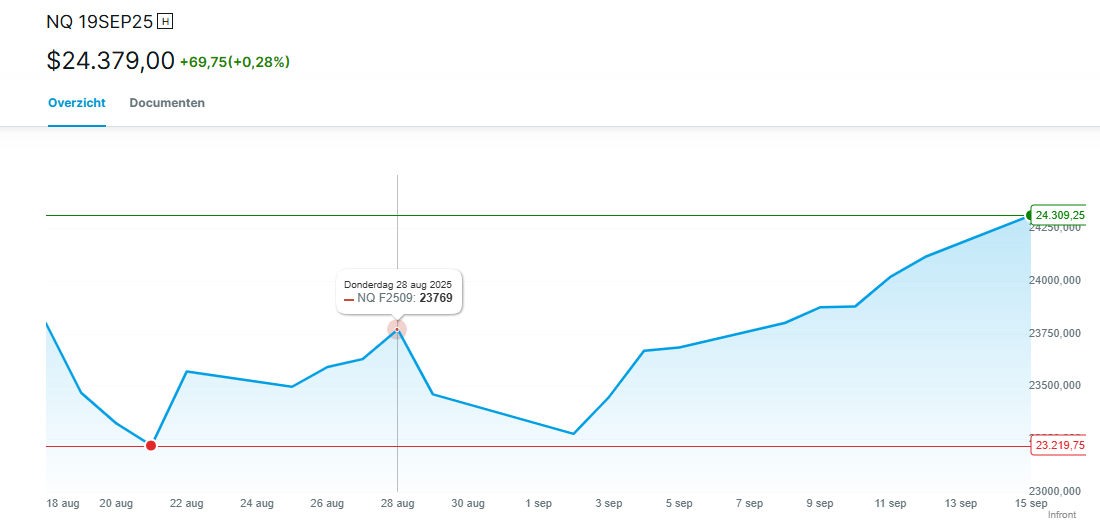Click the NQ 19SEP25 instrument title
This screenshot has height=520, width=1100.
(x=98, y=21)
